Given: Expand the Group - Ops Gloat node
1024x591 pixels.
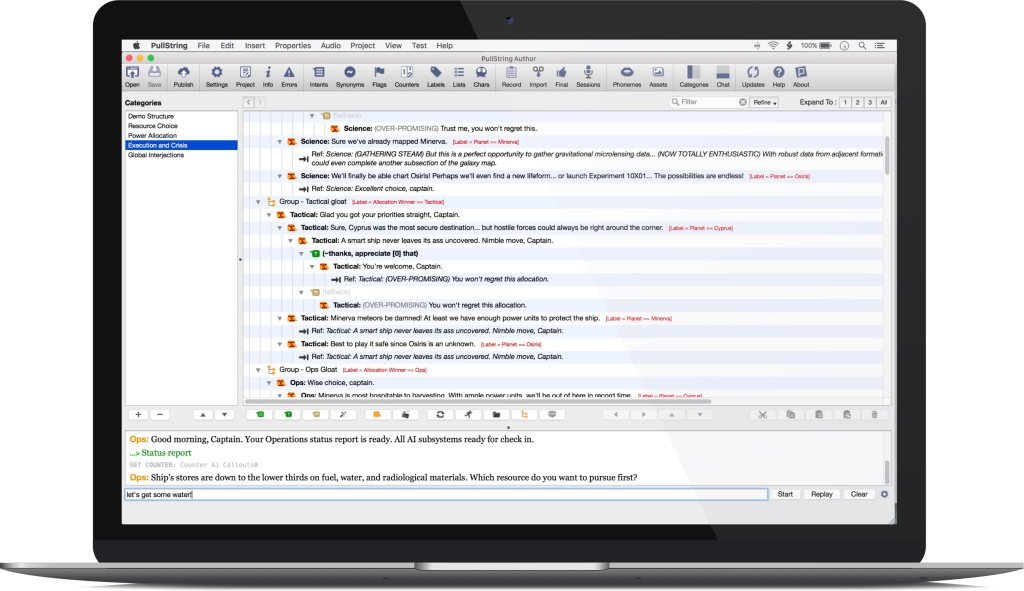Looking at the screenshot, I should pos(258,369).
